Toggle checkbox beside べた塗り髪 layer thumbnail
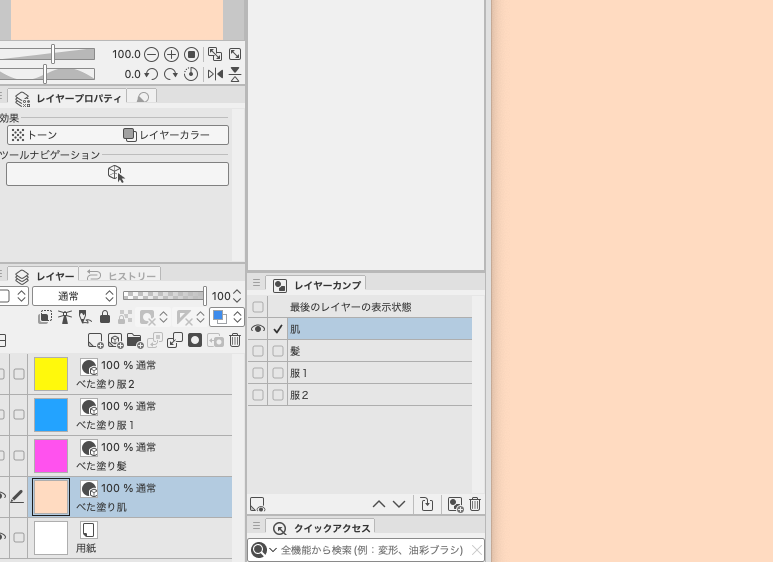Viewport: 773px width, 562px height. (x=19, y=456)
